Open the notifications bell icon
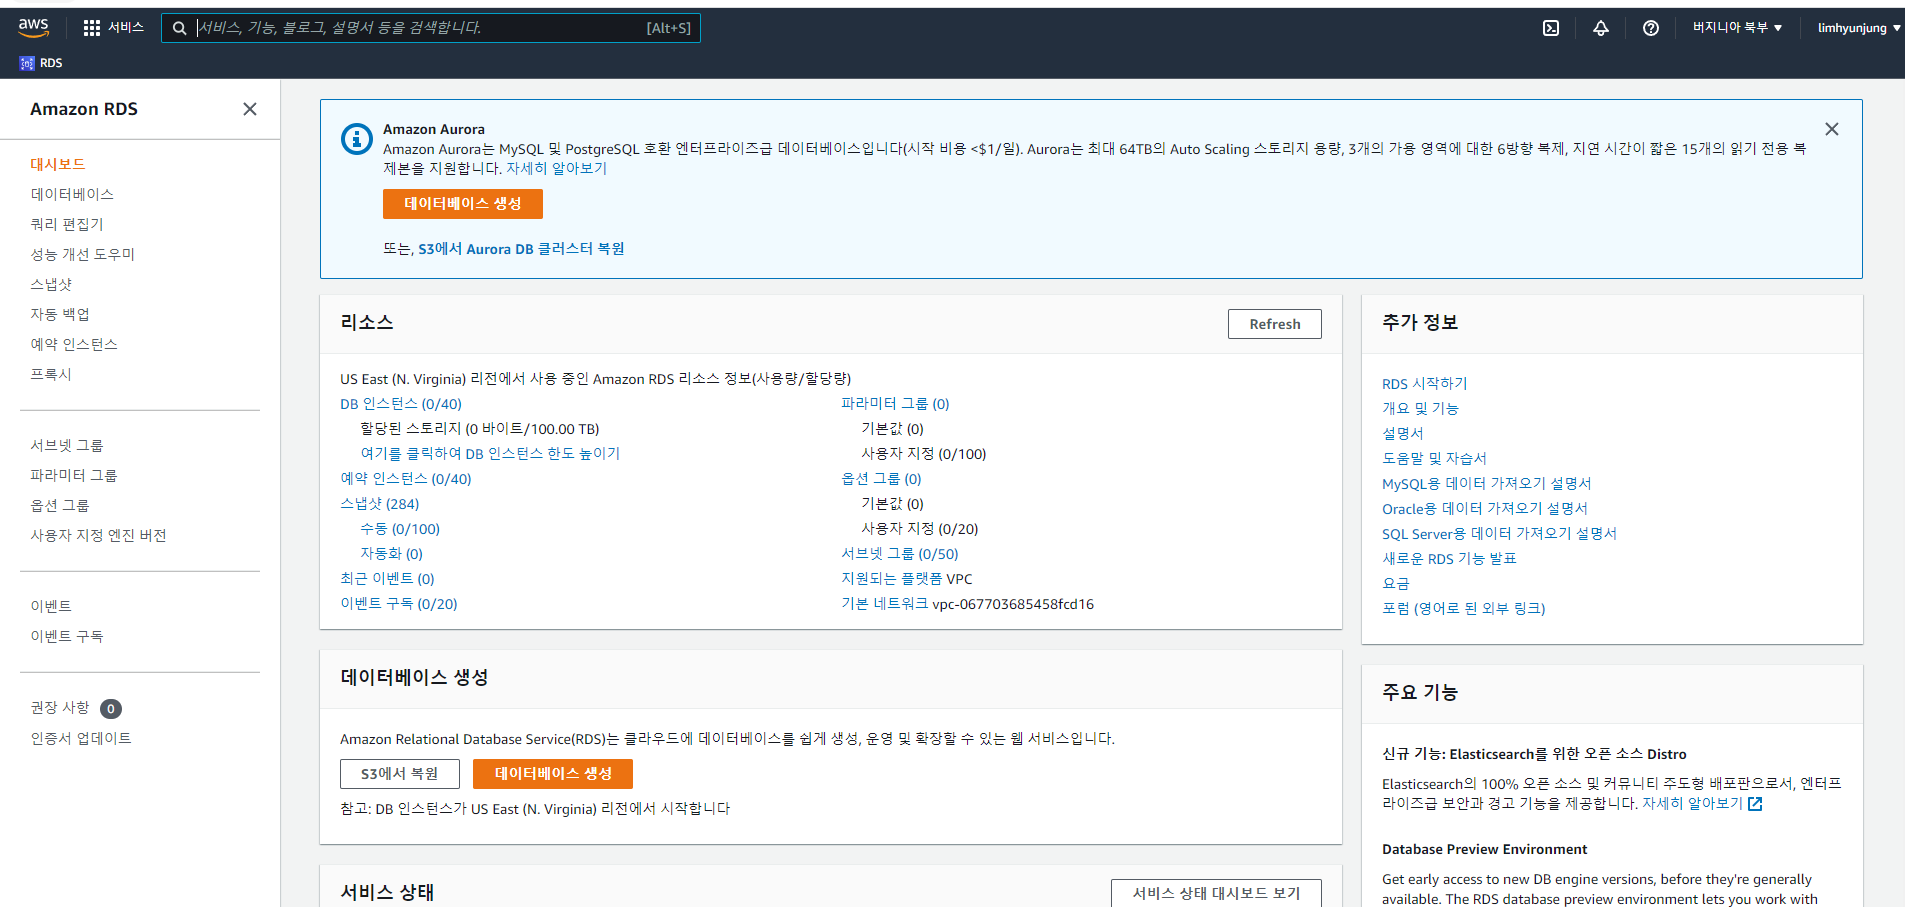1905x907 pixels. pyautogui.click(x=1601, y=28)
